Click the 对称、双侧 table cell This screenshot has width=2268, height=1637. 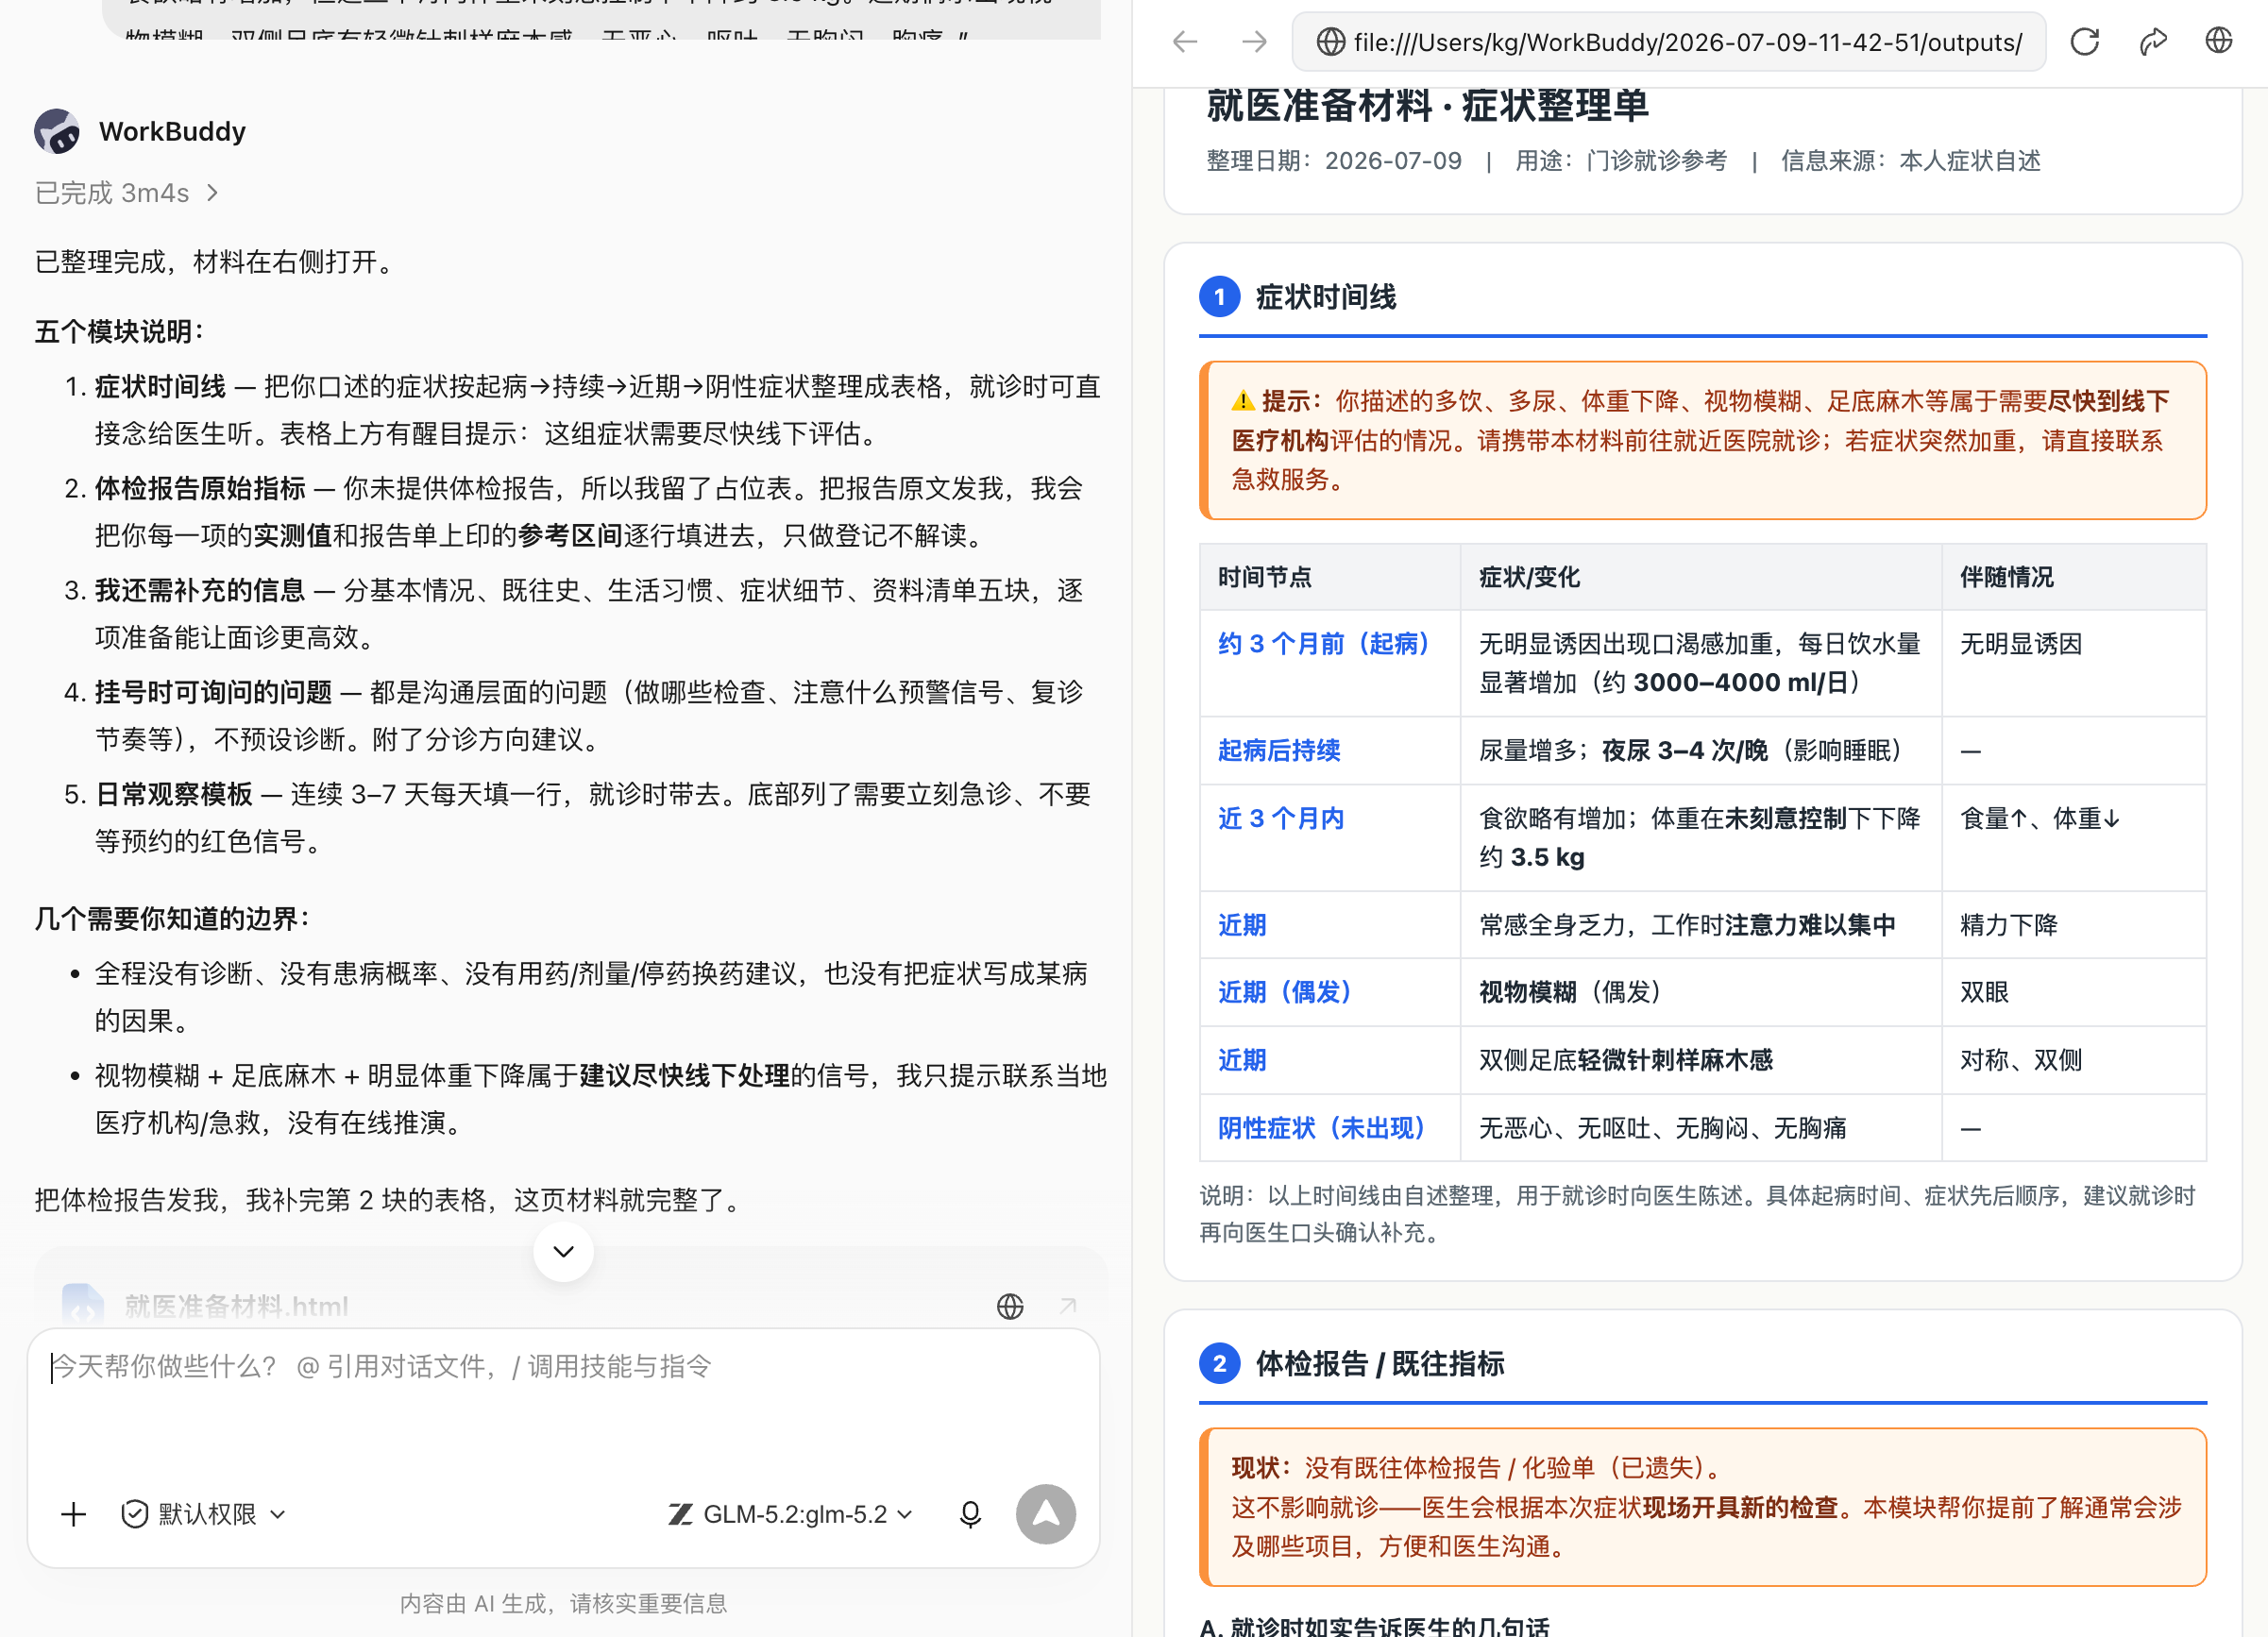coord(2074,1061)
